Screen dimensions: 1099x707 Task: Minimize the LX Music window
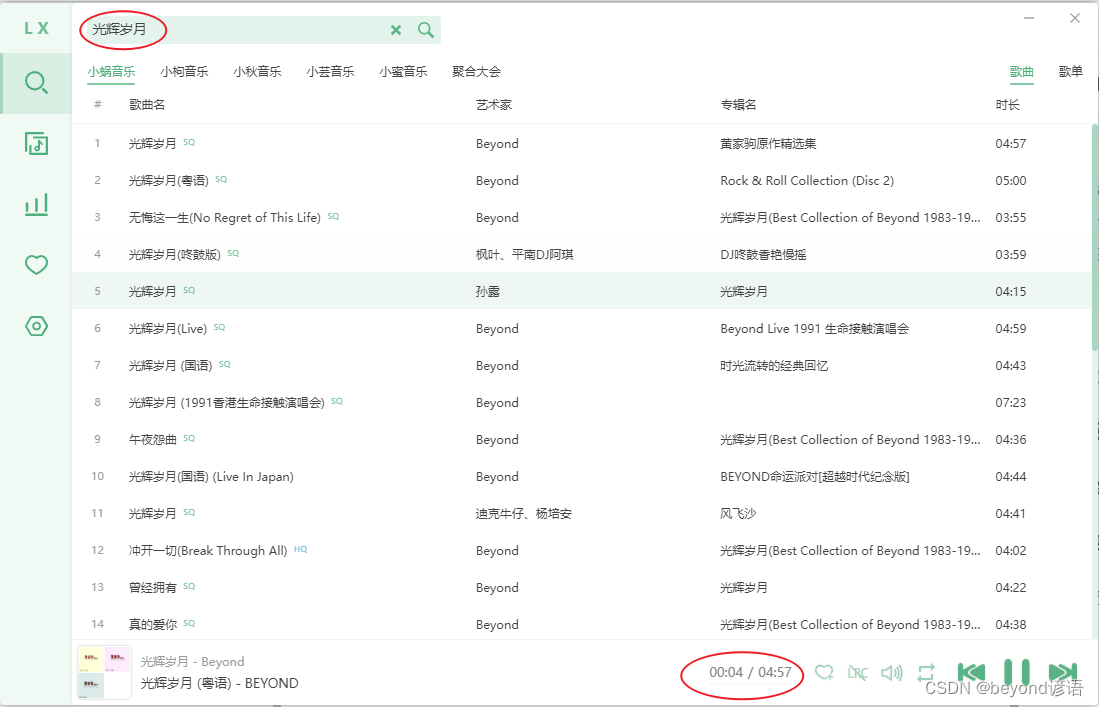coord(1029,18)
